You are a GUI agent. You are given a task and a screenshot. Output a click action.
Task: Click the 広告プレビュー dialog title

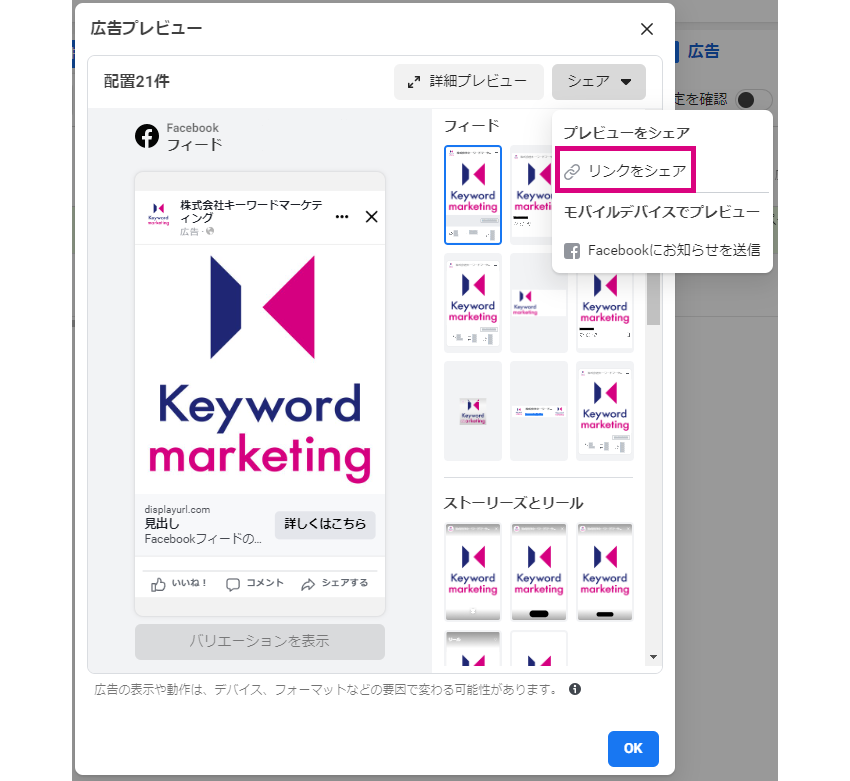click(x=146, y=28)
